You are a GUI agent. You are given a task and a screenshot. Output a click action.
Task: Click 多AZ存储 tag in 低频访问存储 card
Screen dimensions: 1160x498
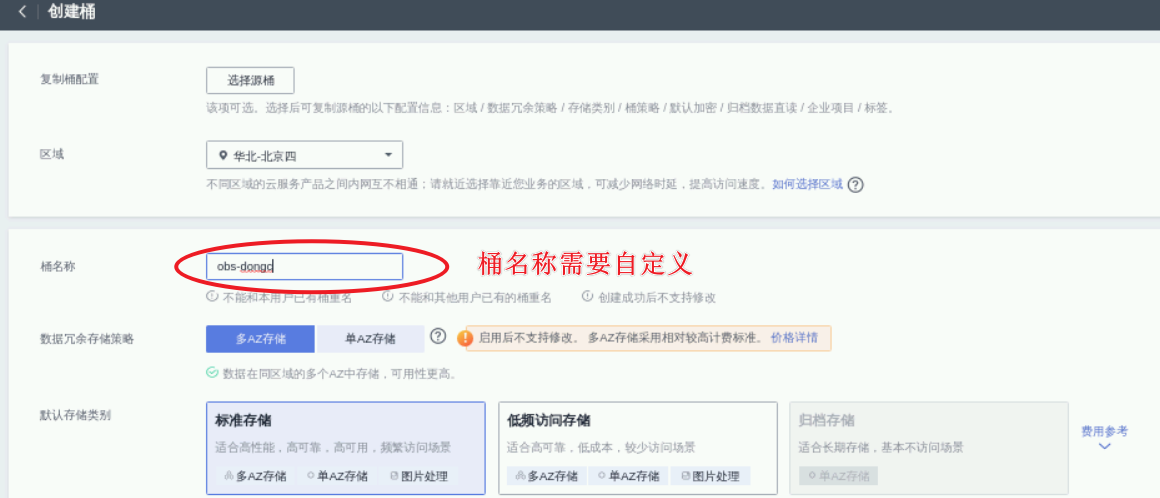[547, 476]
